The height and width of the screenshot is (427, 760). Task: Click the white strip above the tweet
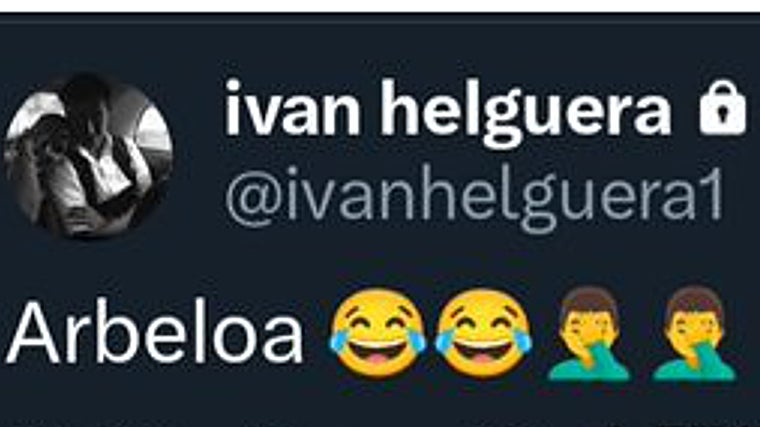(x=380, y=6)
